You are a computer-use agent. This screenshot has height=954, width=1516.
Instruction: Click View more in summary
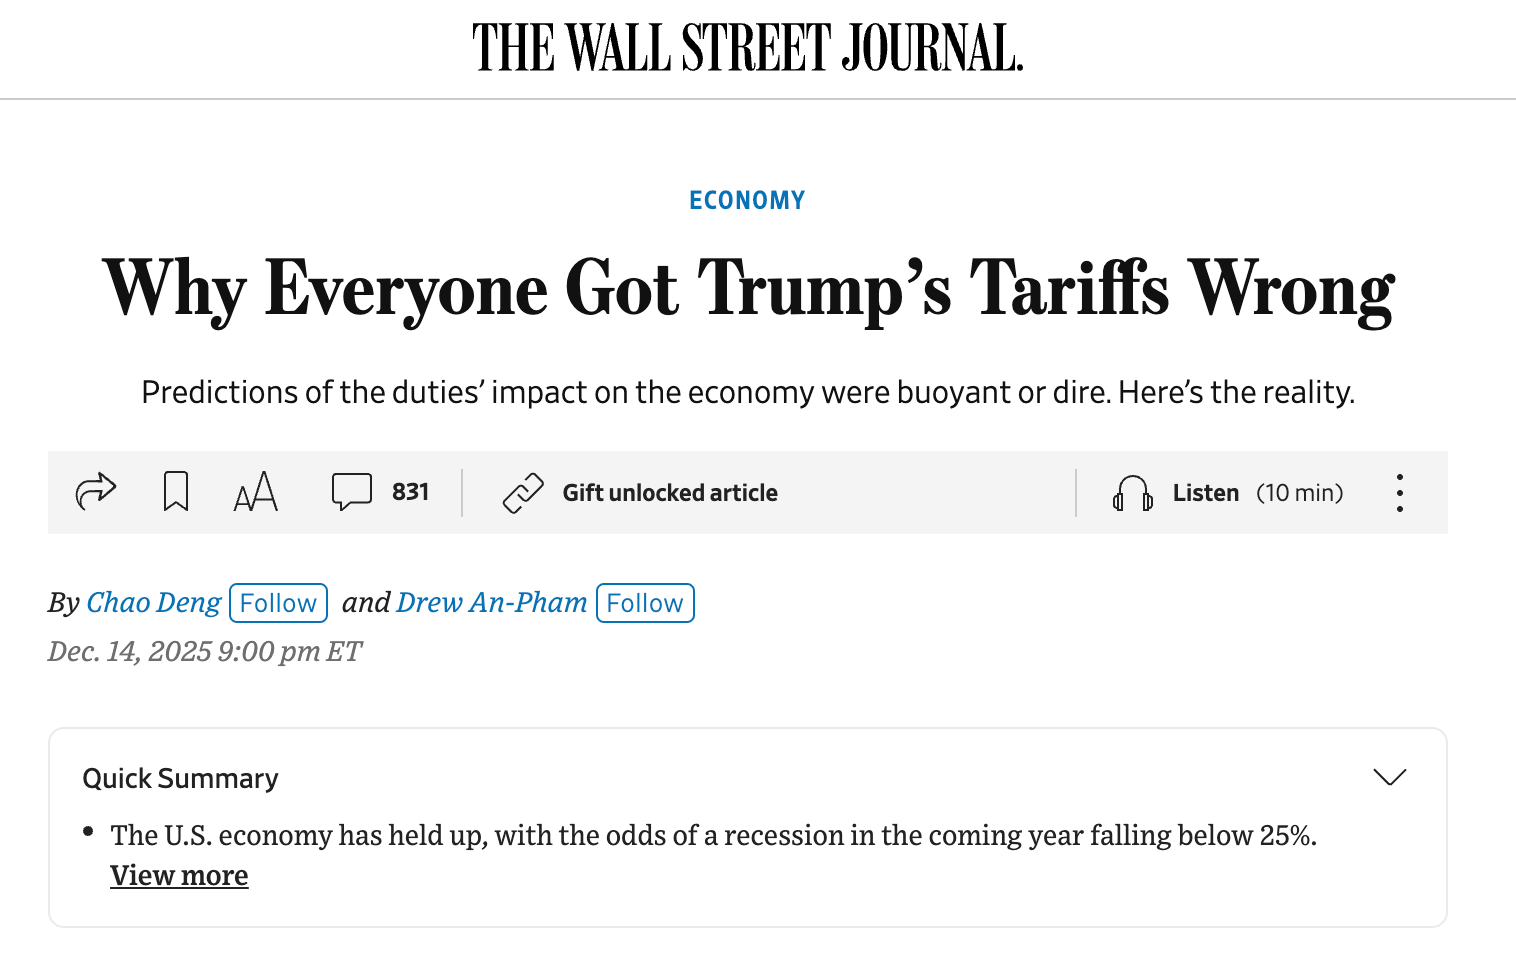pyautogui.click(x=179, y=875)
